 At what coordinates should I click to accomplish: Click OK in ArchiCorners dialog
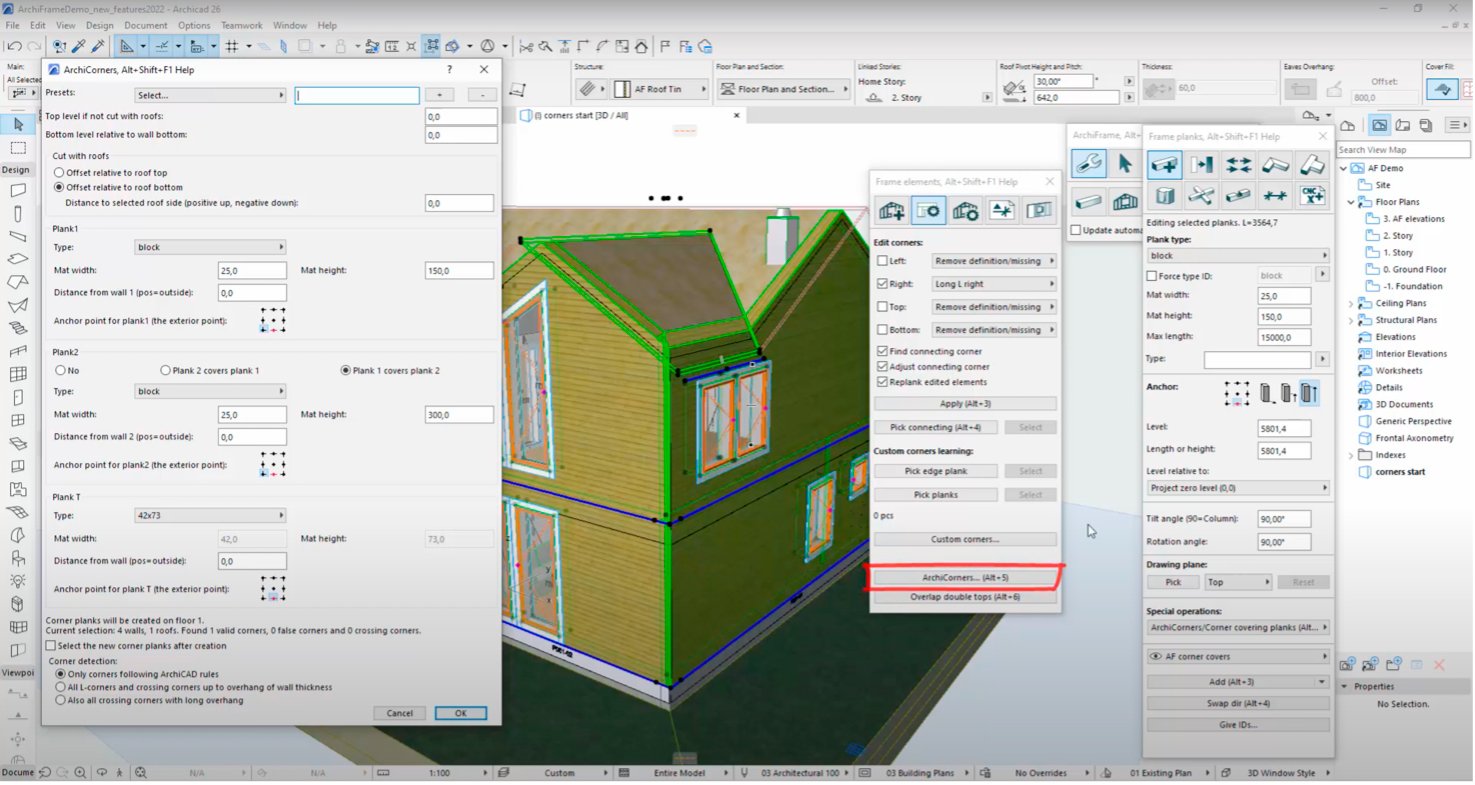click(x=460, y=713)
